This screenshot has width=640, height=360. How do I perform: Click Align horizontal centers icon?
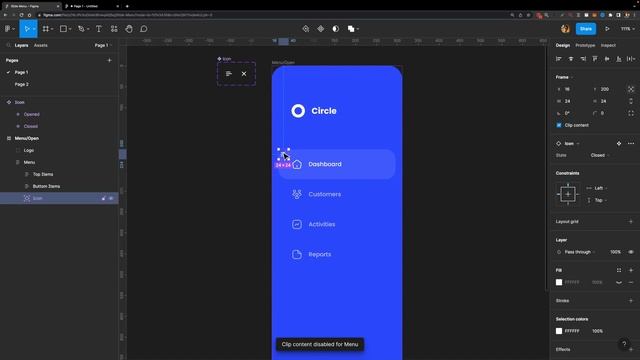(571, 59)
